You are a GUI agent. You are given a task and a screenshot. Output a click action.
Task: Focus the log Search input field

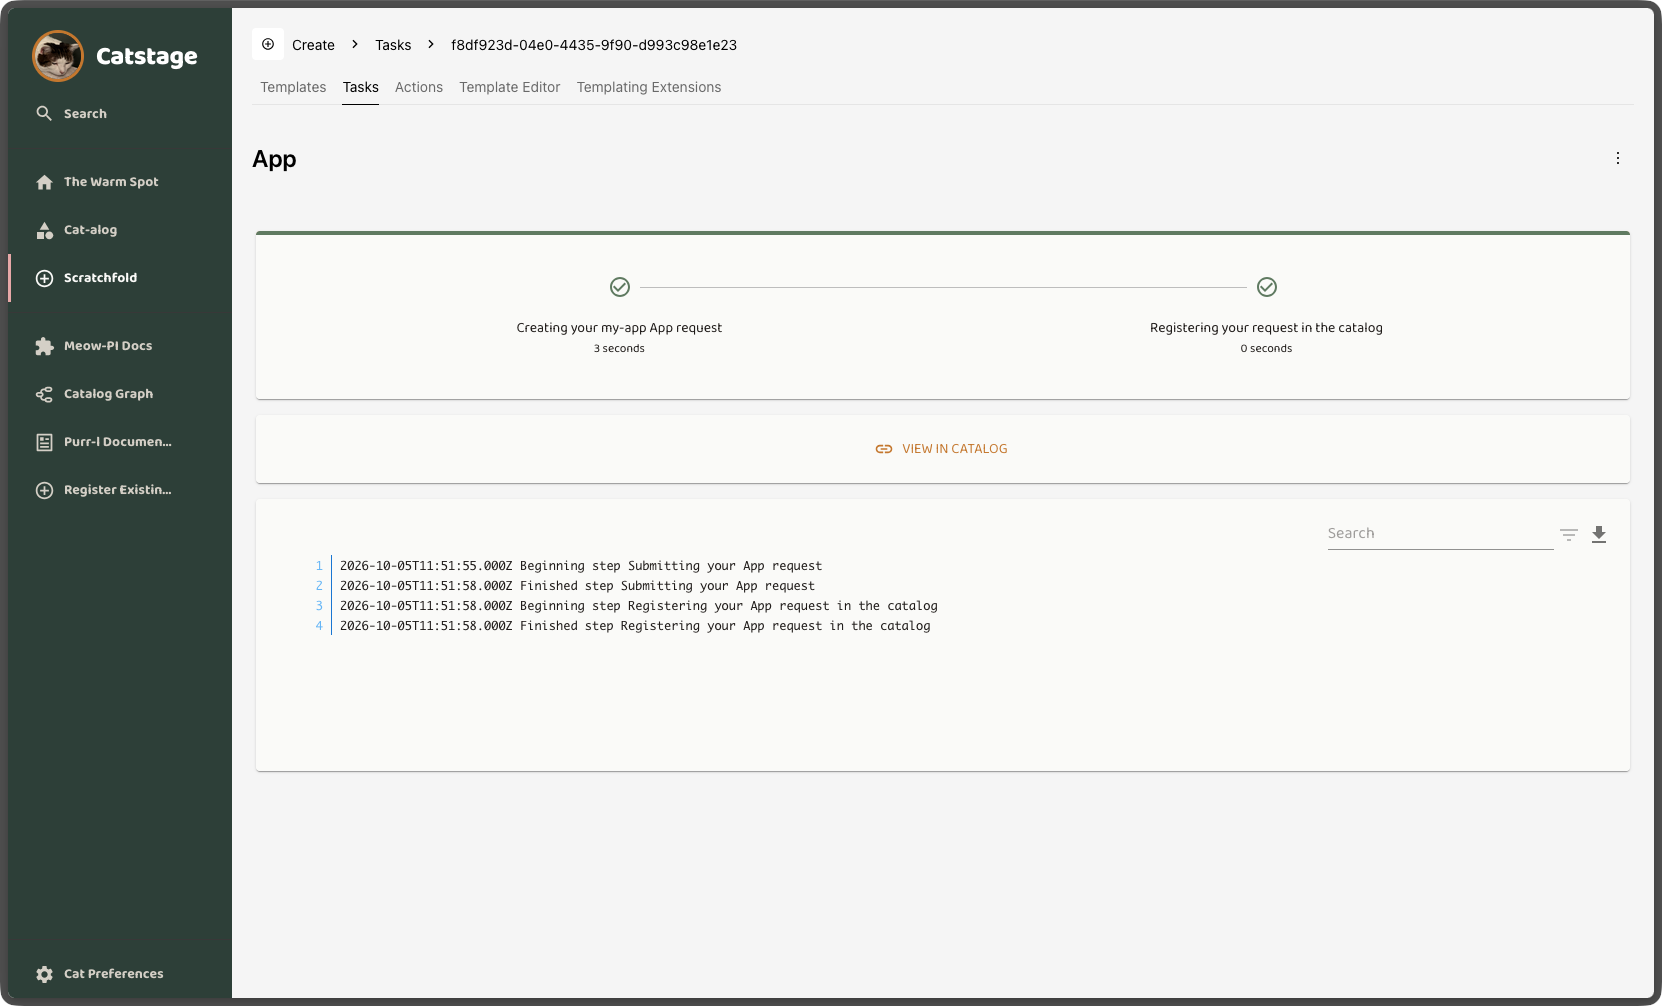1440,534
